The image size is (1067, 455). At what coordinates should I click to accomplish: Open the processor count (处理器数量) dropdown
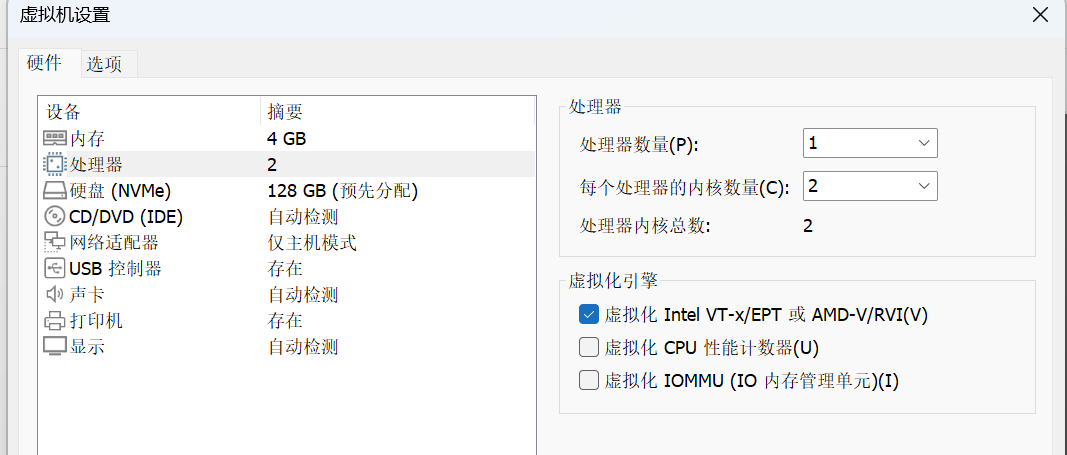point(870,143)
